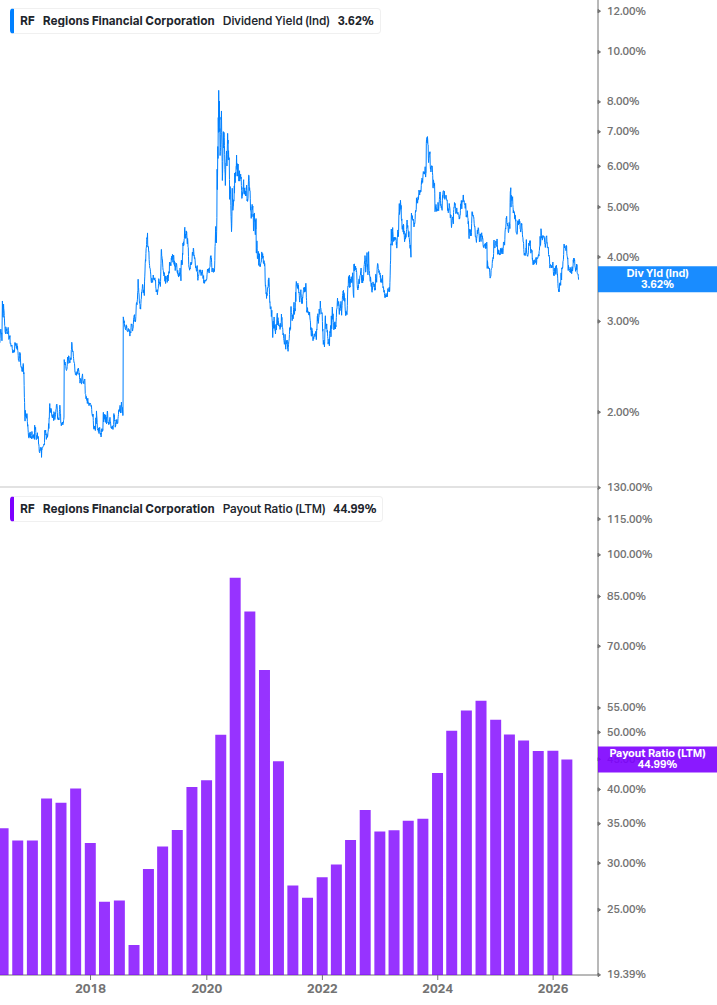Click the Payout Ratio (LTM) legend label

tap(274, 509)
